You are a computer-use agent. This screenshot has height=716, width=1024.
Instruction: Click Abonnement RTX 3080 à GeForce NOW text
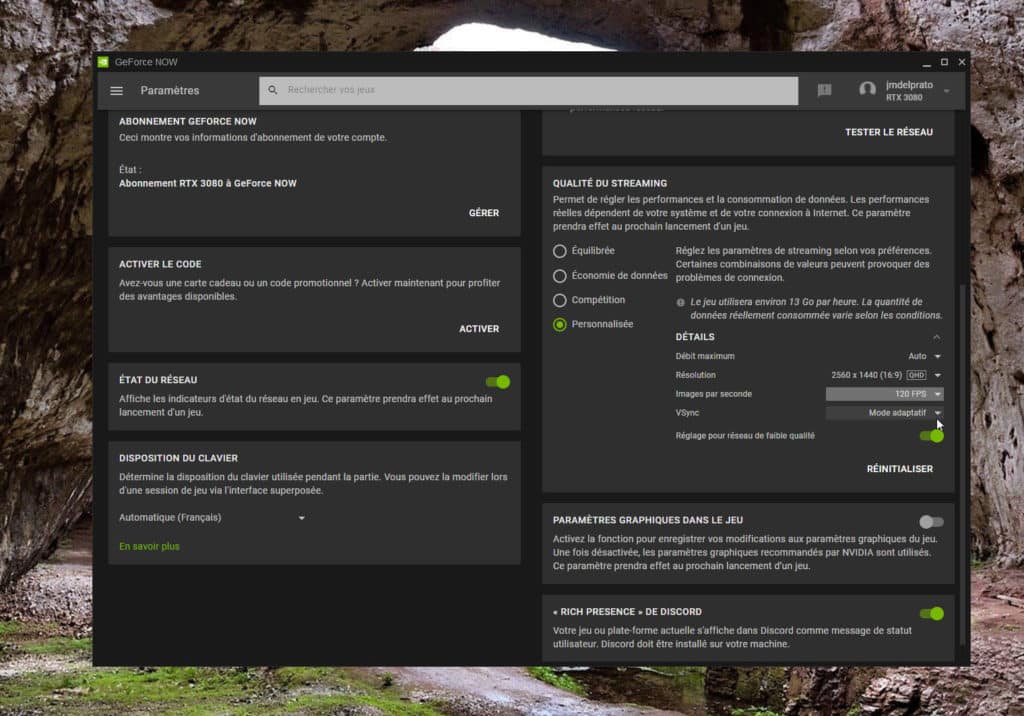(208, 184)
